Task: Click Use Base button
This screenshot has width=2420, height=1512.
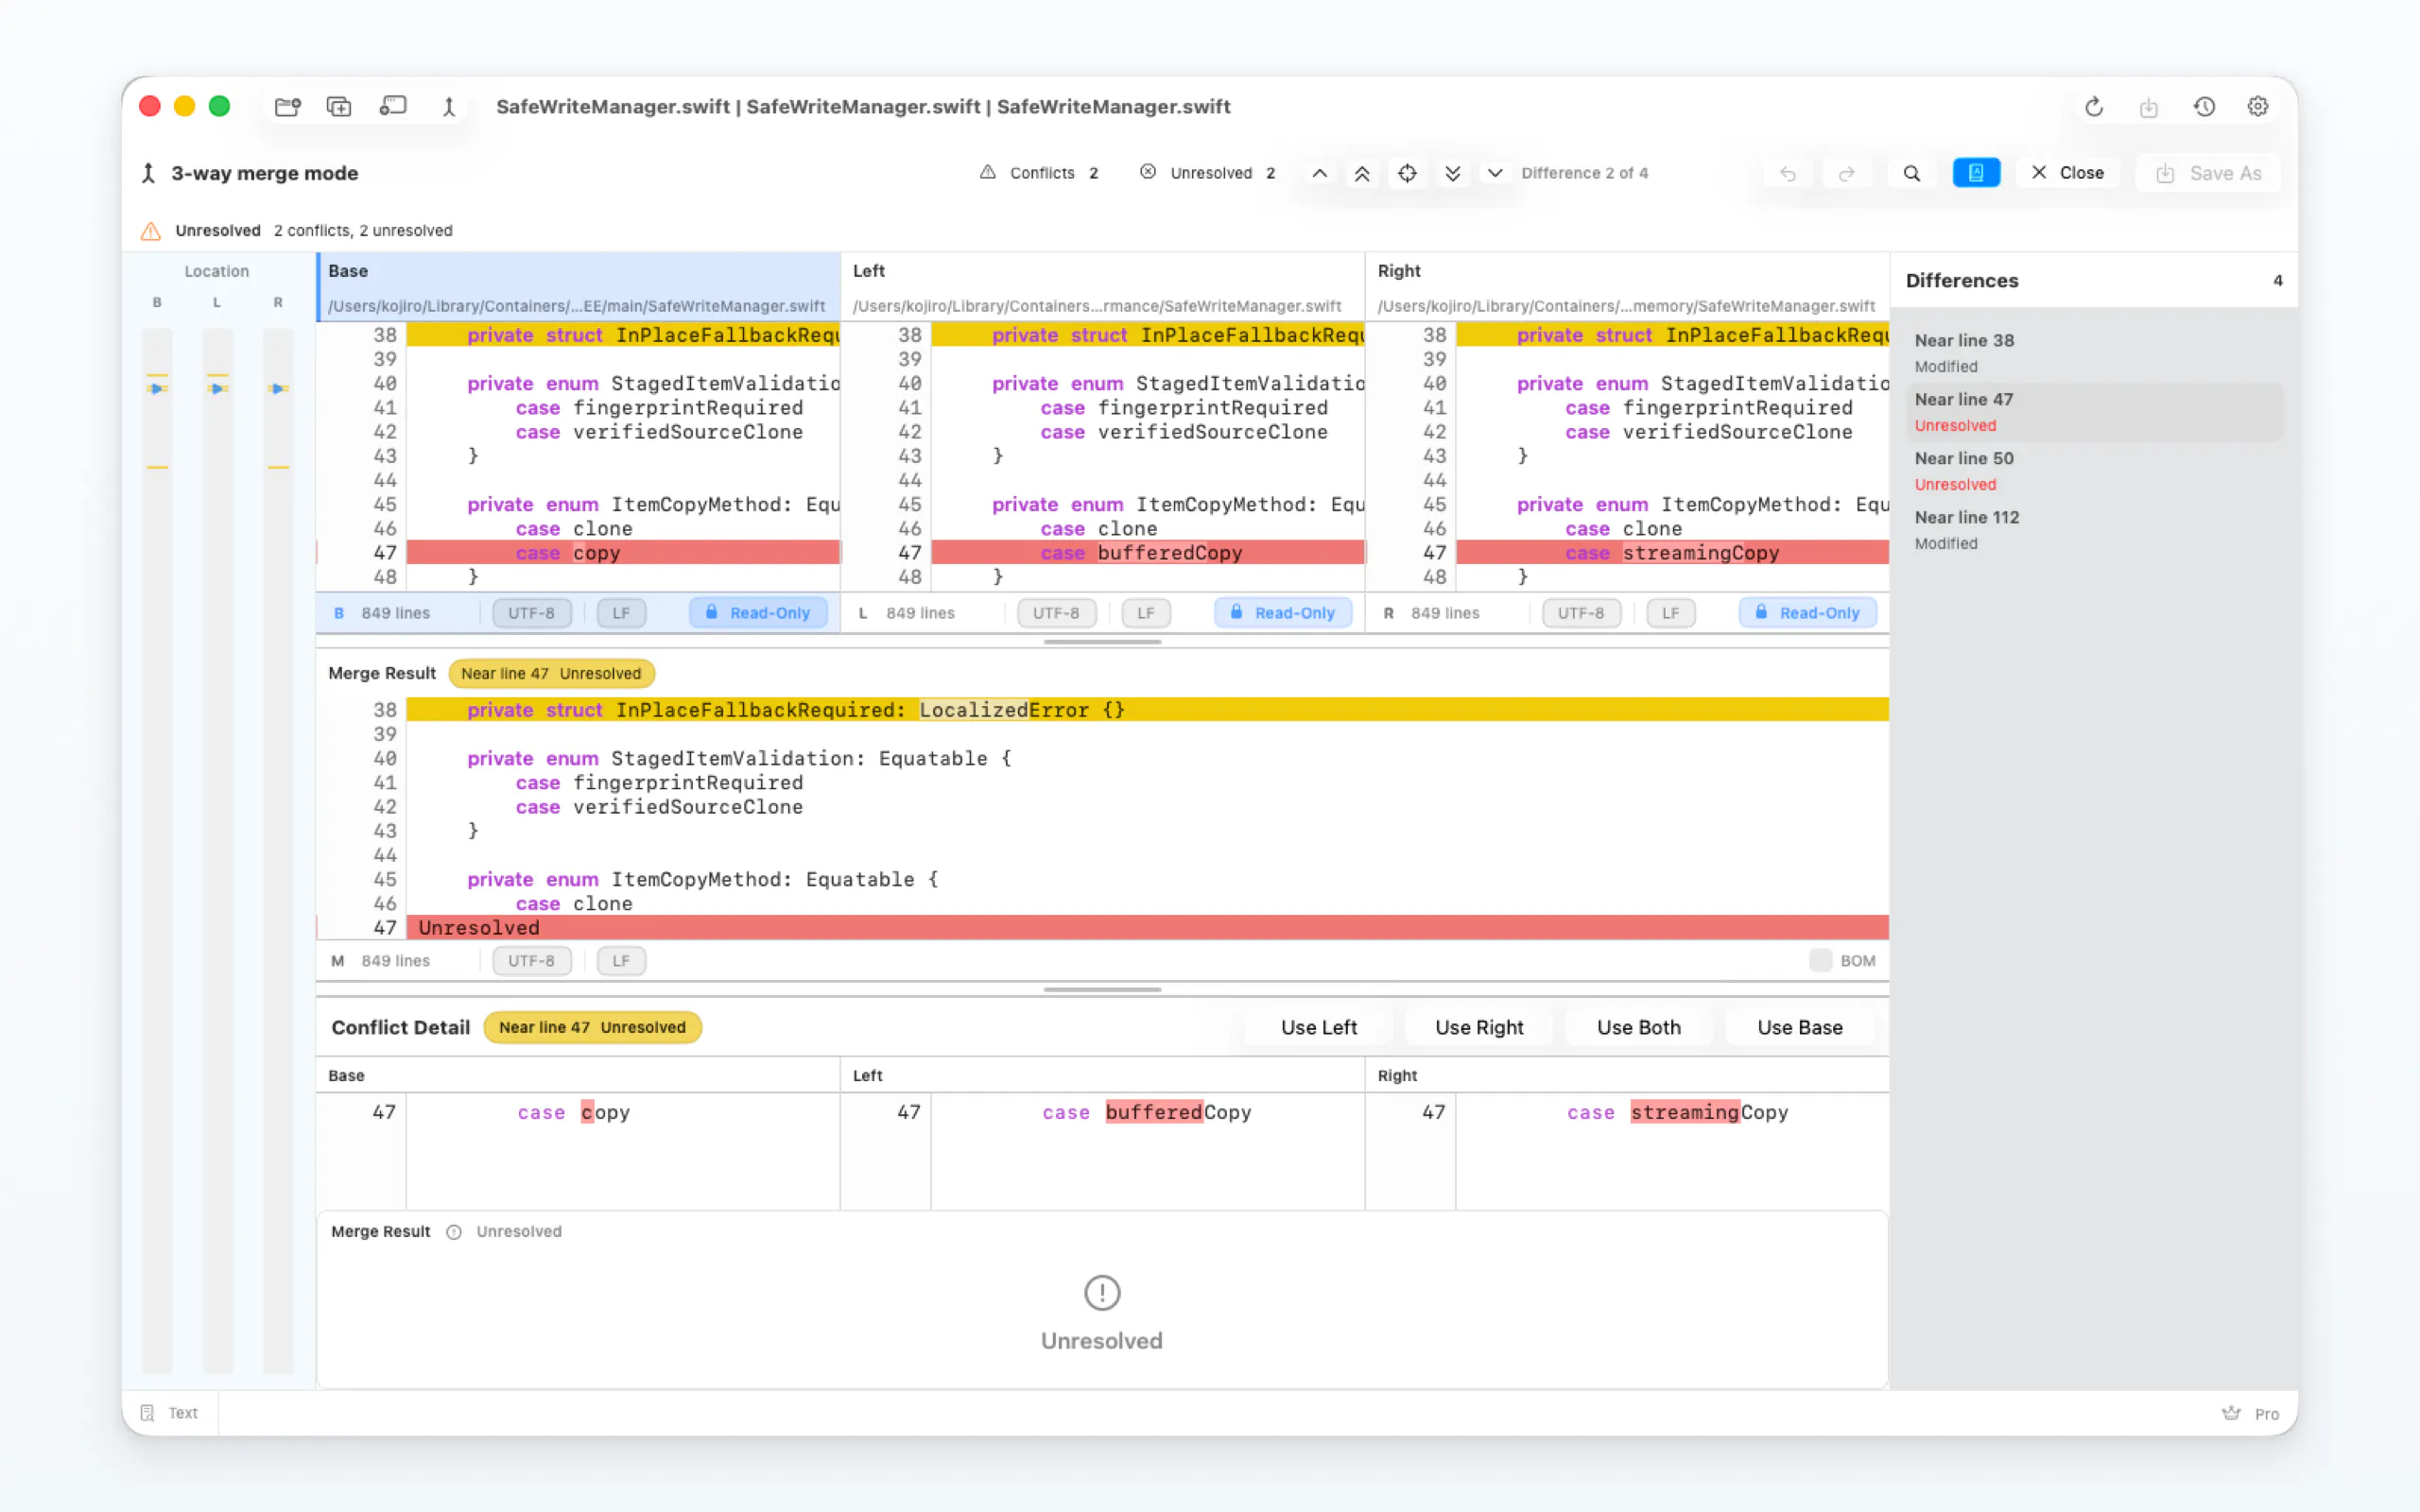Action: pyautogui.click(x=1800, y=1027)
